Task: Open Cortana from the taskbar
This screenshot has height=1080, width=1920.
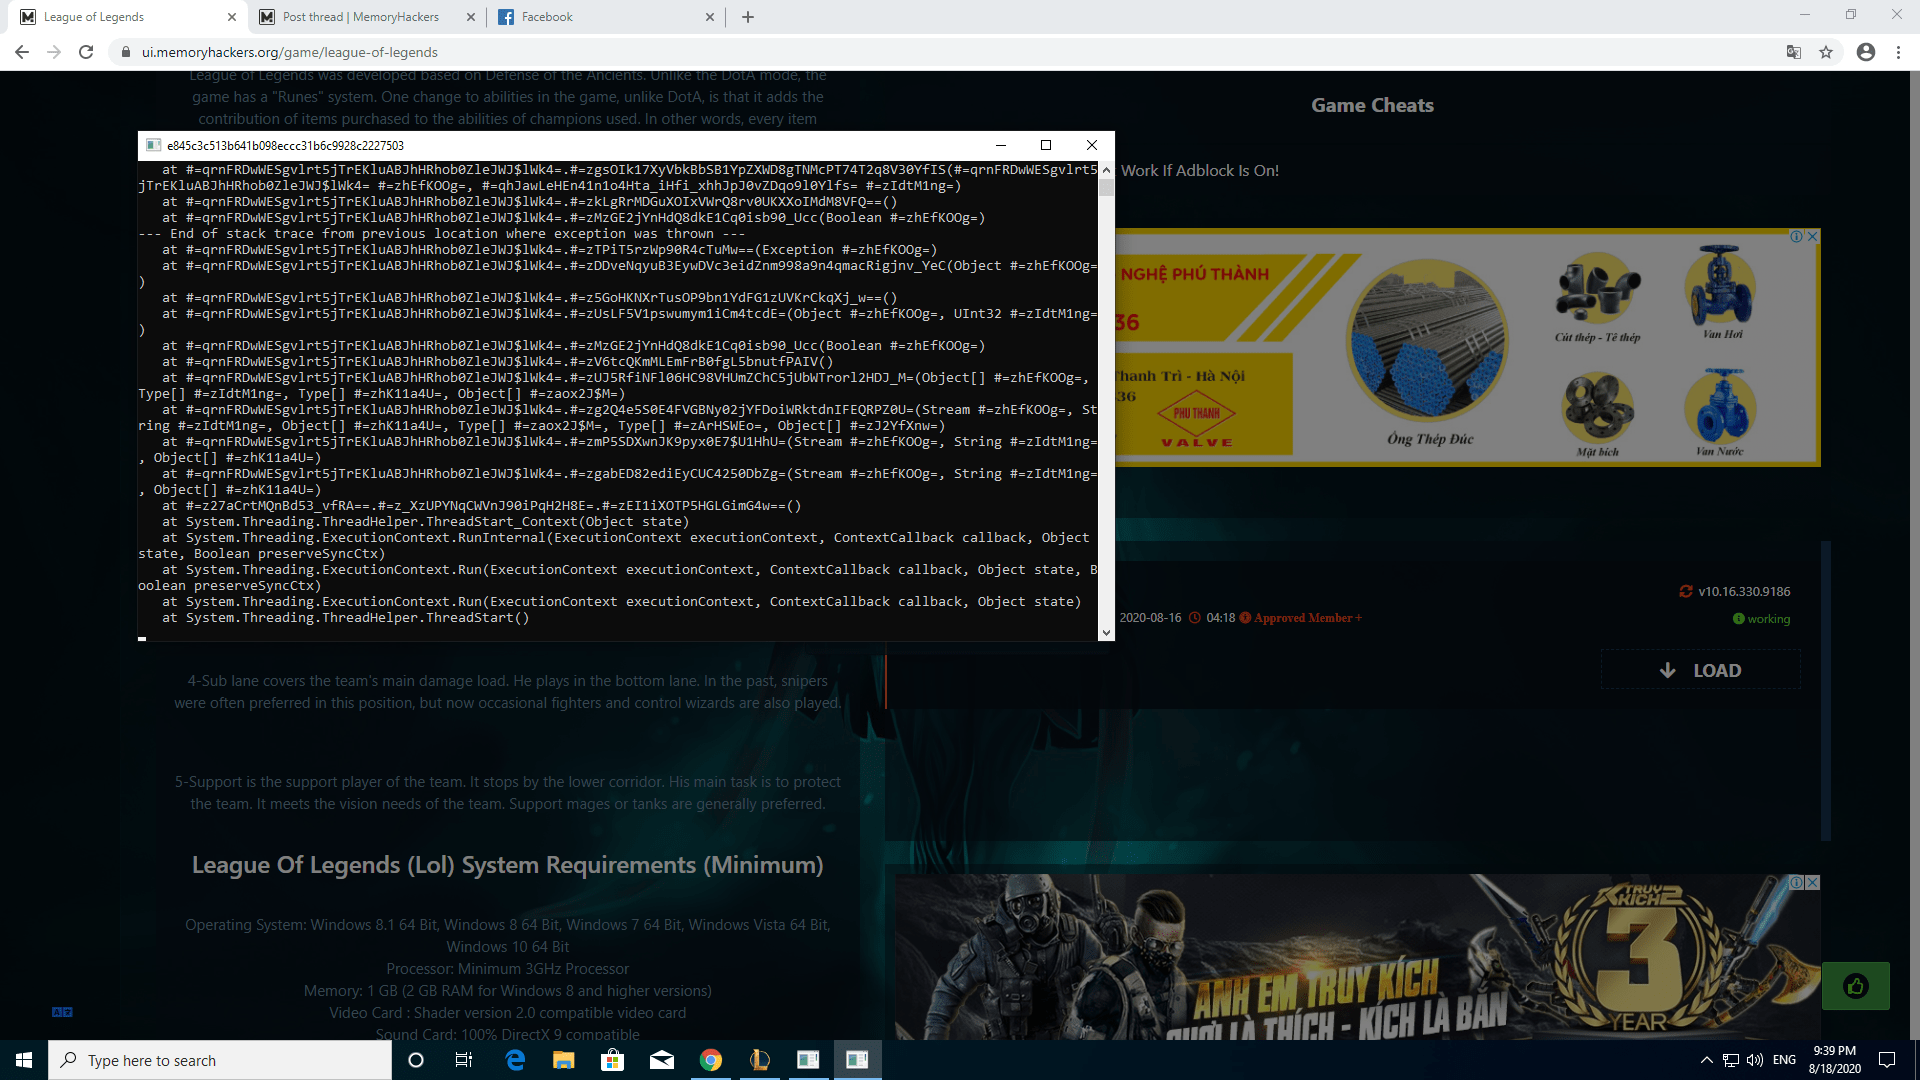Action: tap(416, 1060)
